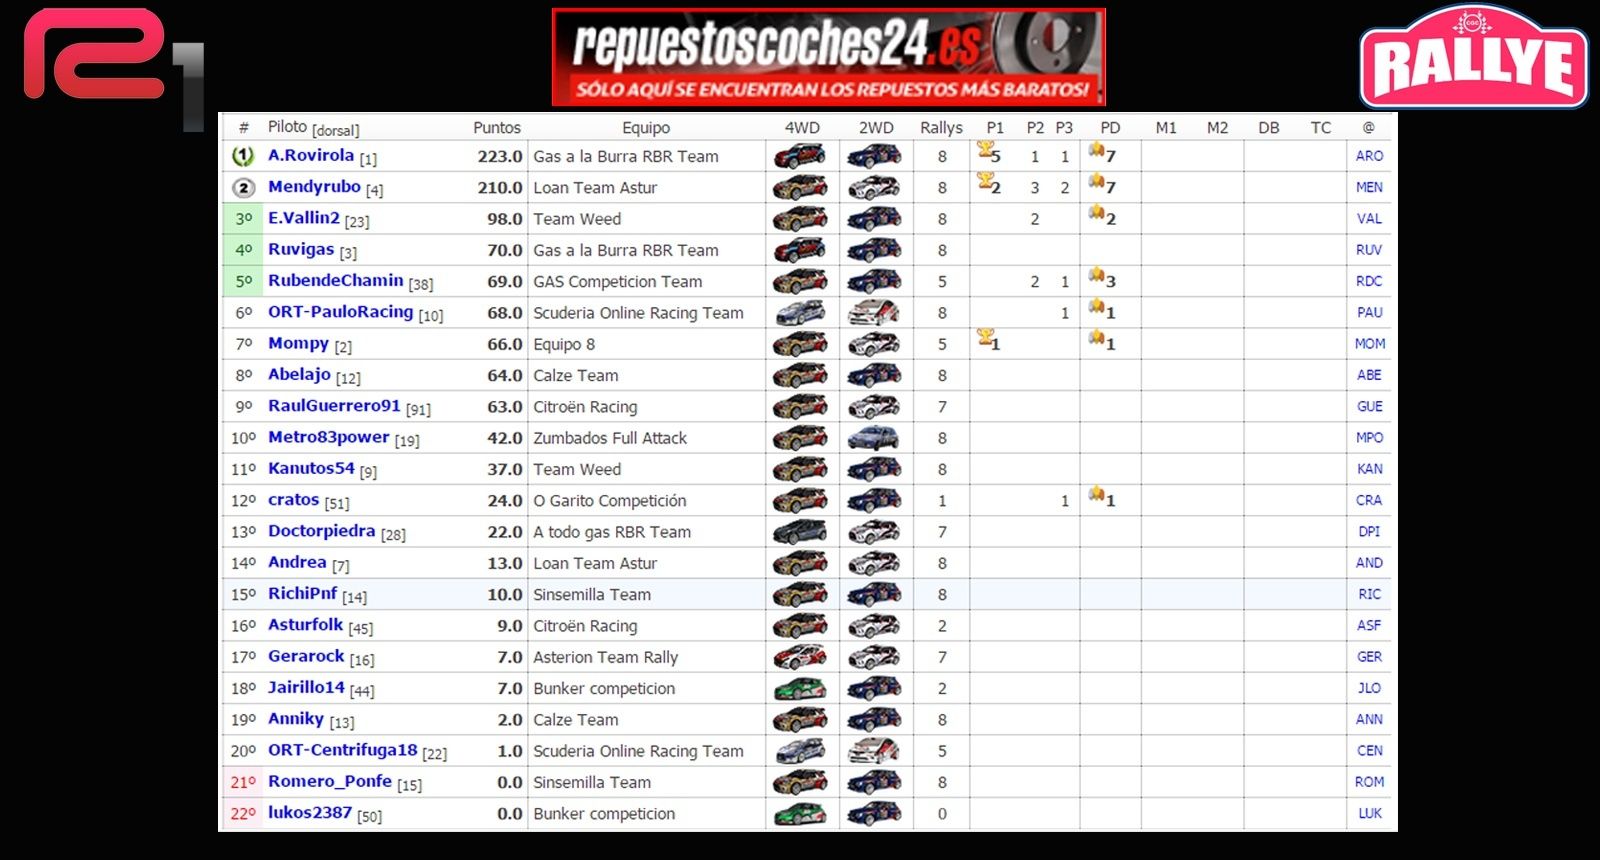The height and width of the screenshot is (860, 1600).
Task: Click RaulGuerrero91's 2WD car icon
Action: click(874, 407)
